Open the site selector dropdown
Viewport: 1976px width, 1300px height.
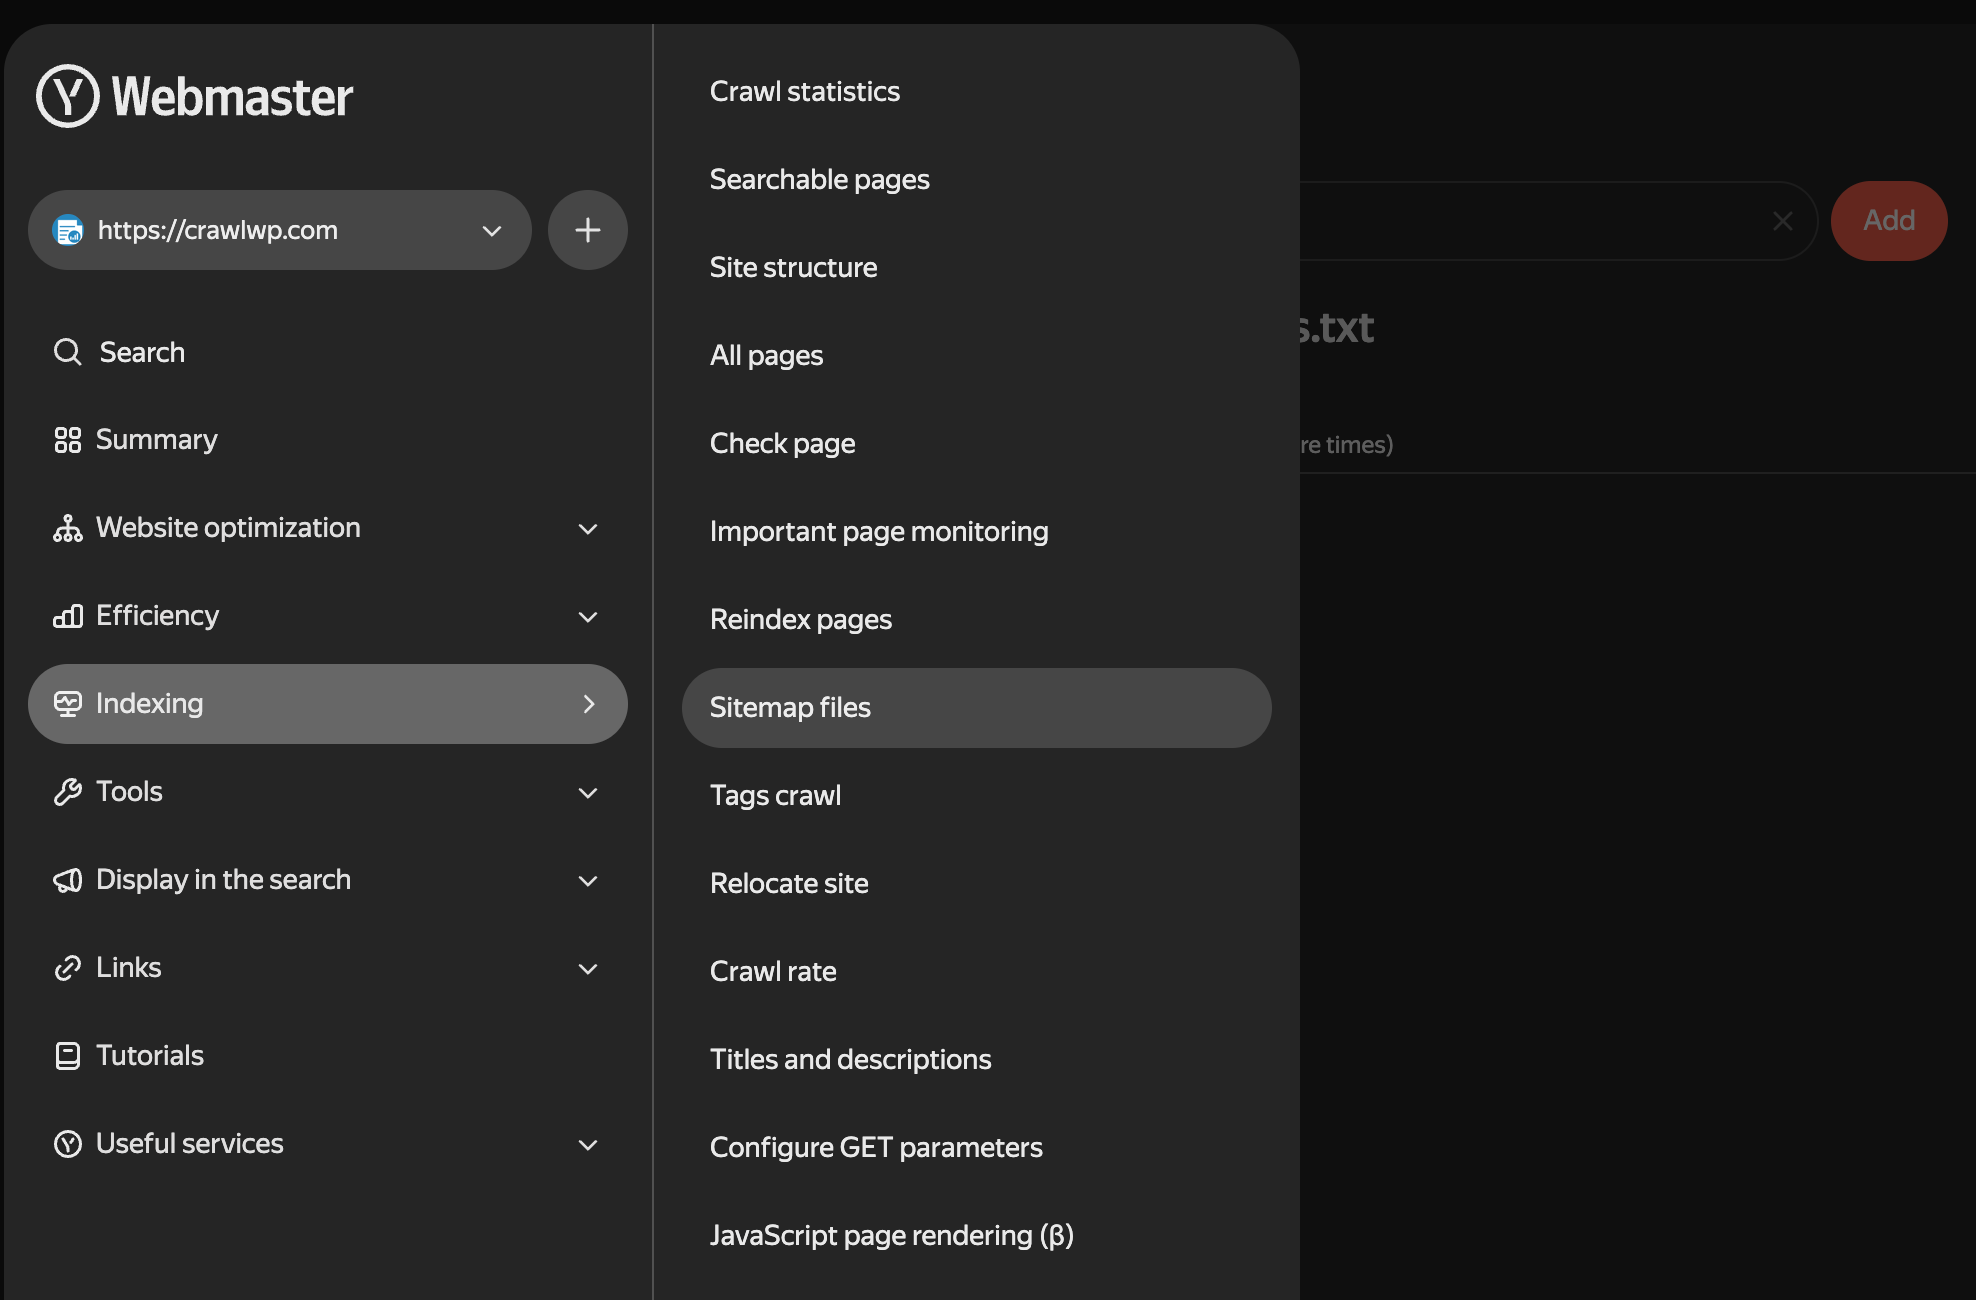[280, 230]
